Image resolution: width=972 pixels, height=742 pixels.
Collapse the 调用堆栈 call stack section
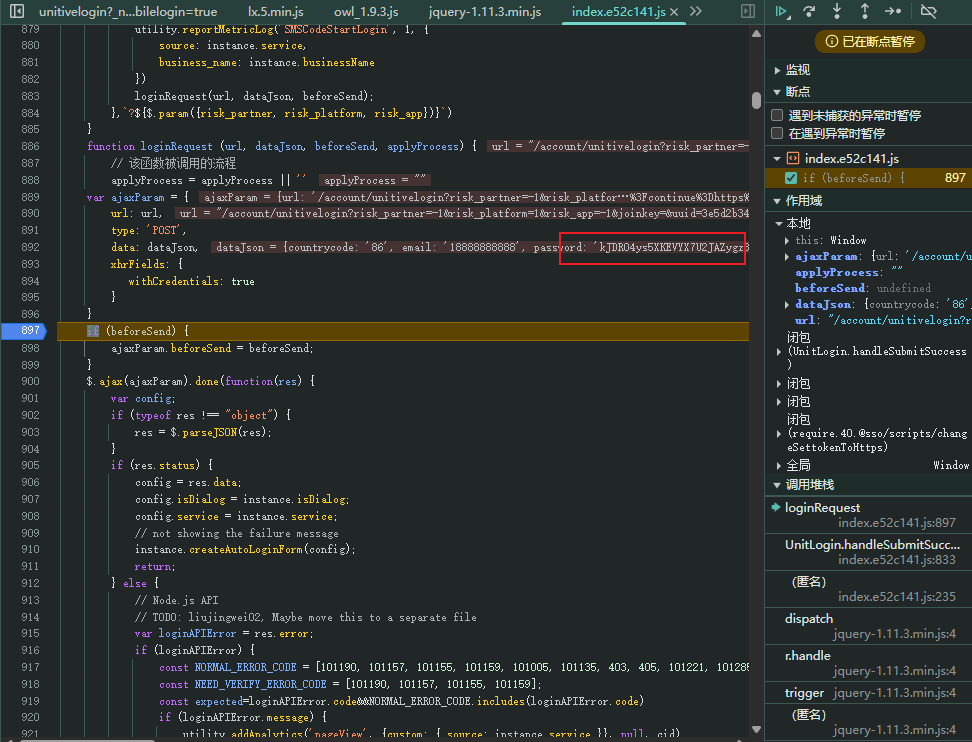777,485
